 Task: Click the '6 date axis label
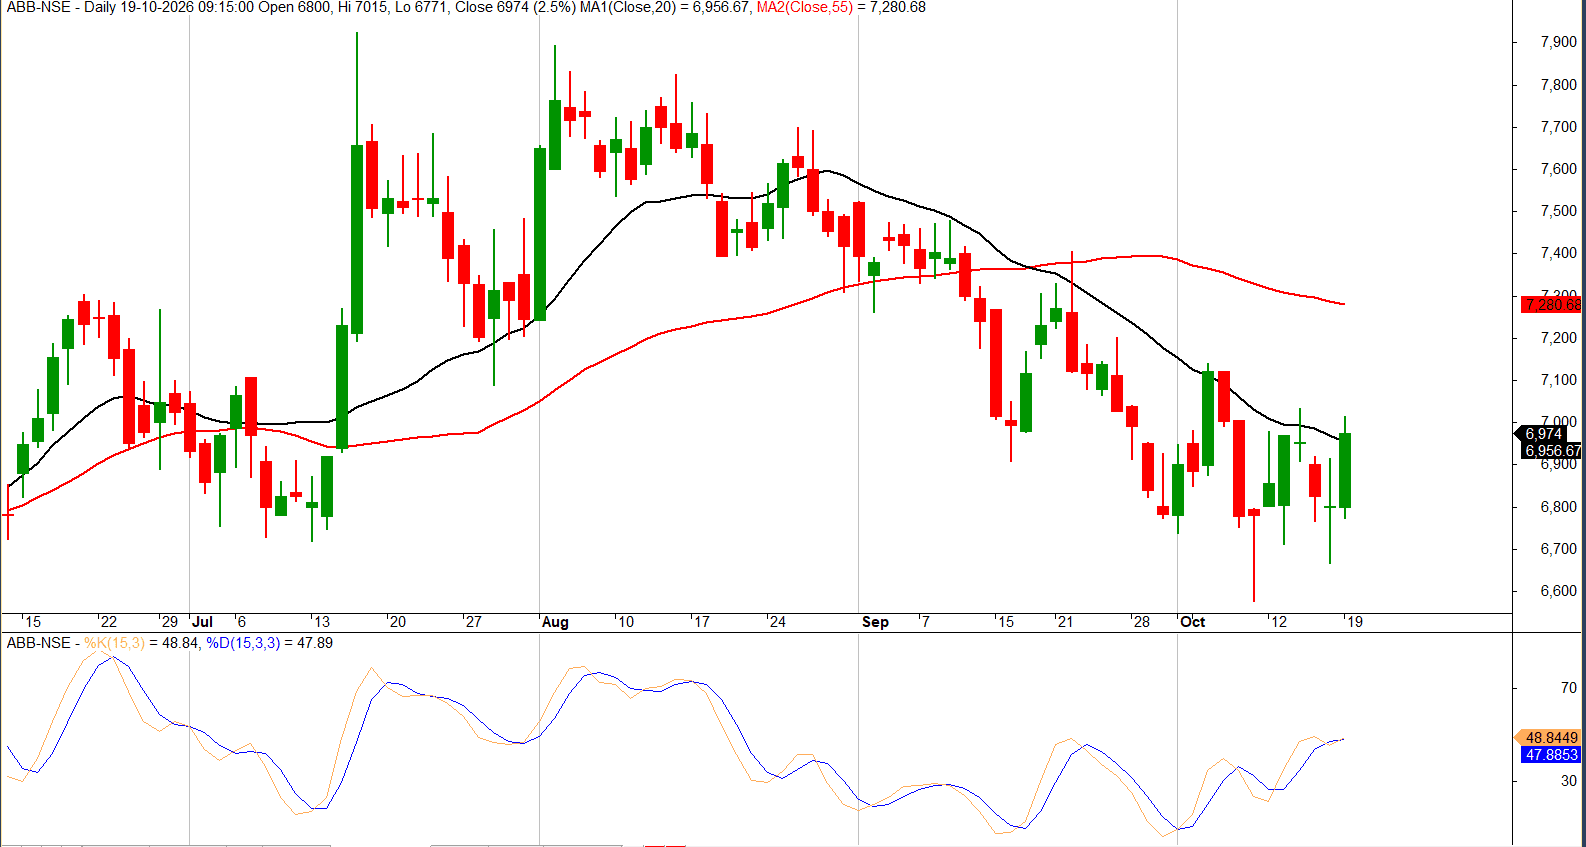tap(240, 622)
